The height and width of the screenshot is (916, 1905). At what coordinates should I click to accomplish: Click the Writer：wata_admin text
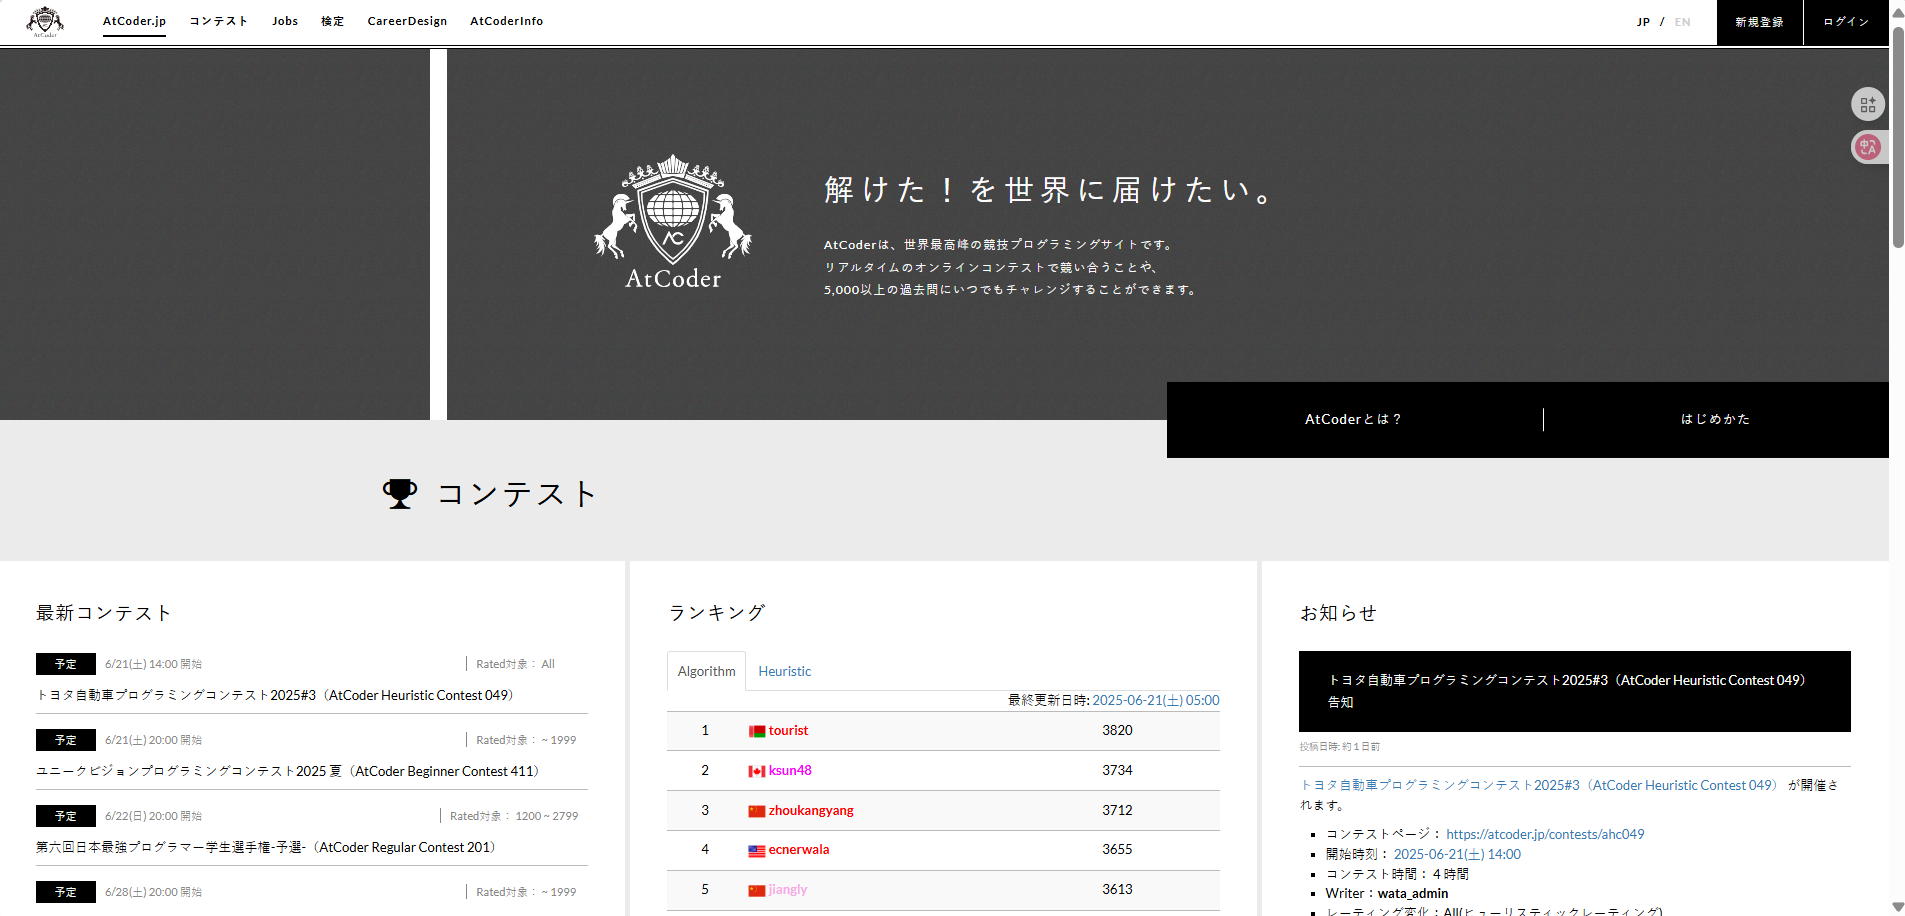click(x=1387, y=894)
